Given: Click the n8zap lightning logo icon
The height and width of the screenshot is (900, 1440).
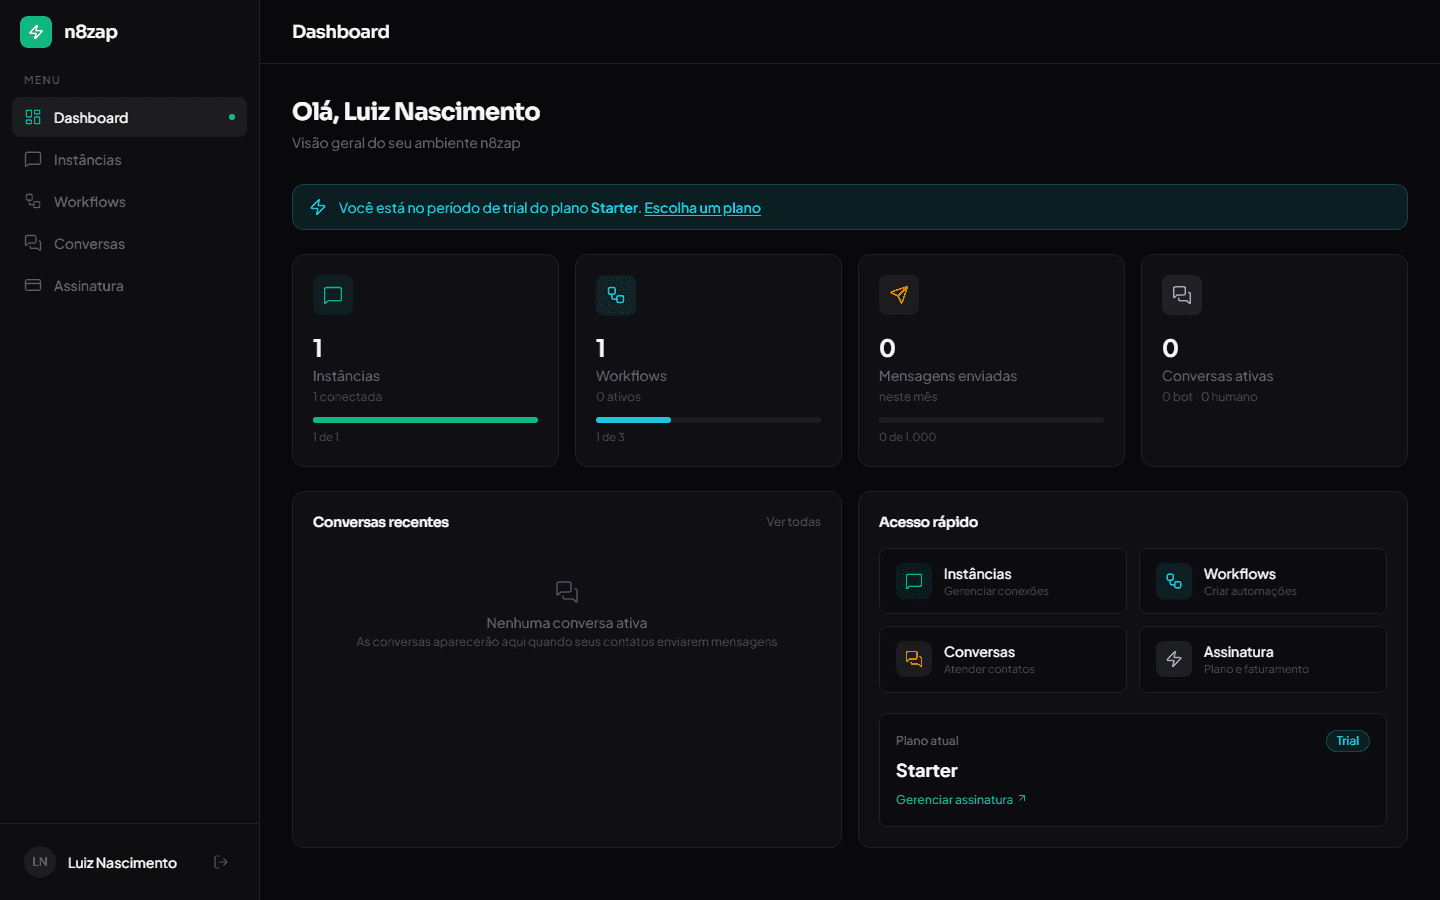Looking at the screenshot, I should click(x=35, y=31).
